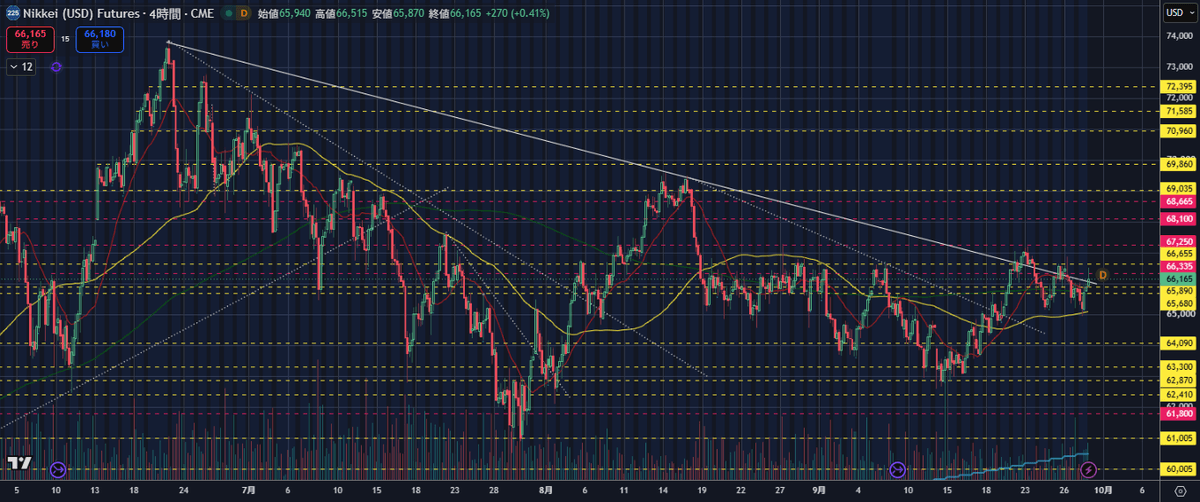Click the green 66,165 current price label

tap(1177, 279)
